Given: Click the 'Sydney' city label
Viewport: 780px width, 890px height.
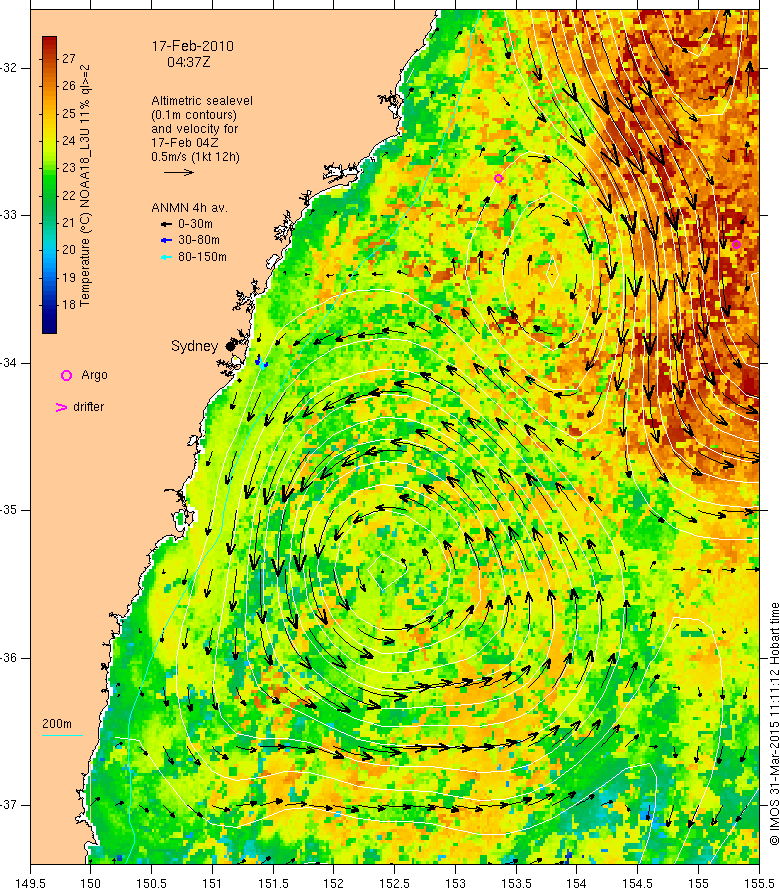Looking at the screenshot, I should click(194, 346).
